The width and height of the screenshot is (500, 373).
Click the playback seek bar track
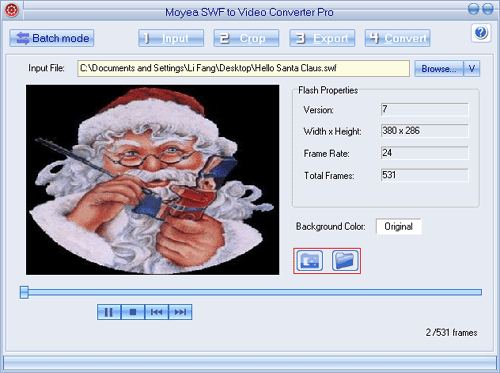click(x=255, y=292)
